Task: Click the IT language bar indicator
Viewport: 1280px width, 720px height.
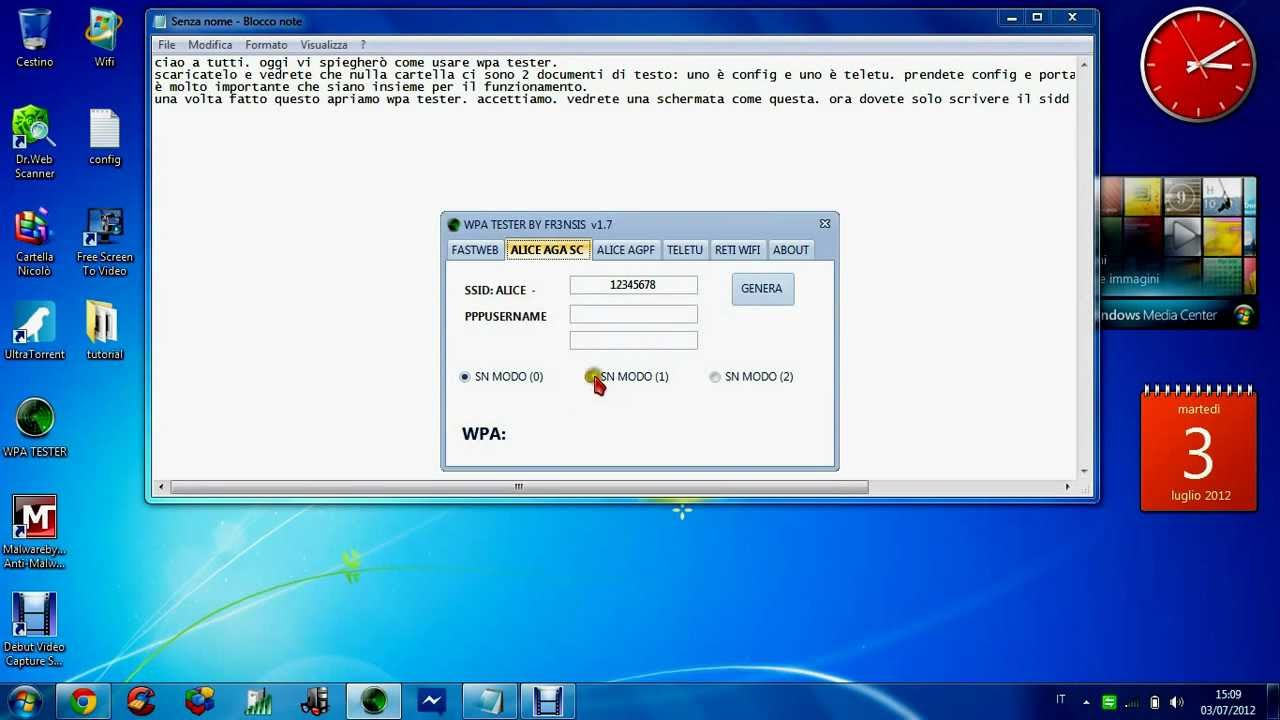Action: pos(1061,700)
